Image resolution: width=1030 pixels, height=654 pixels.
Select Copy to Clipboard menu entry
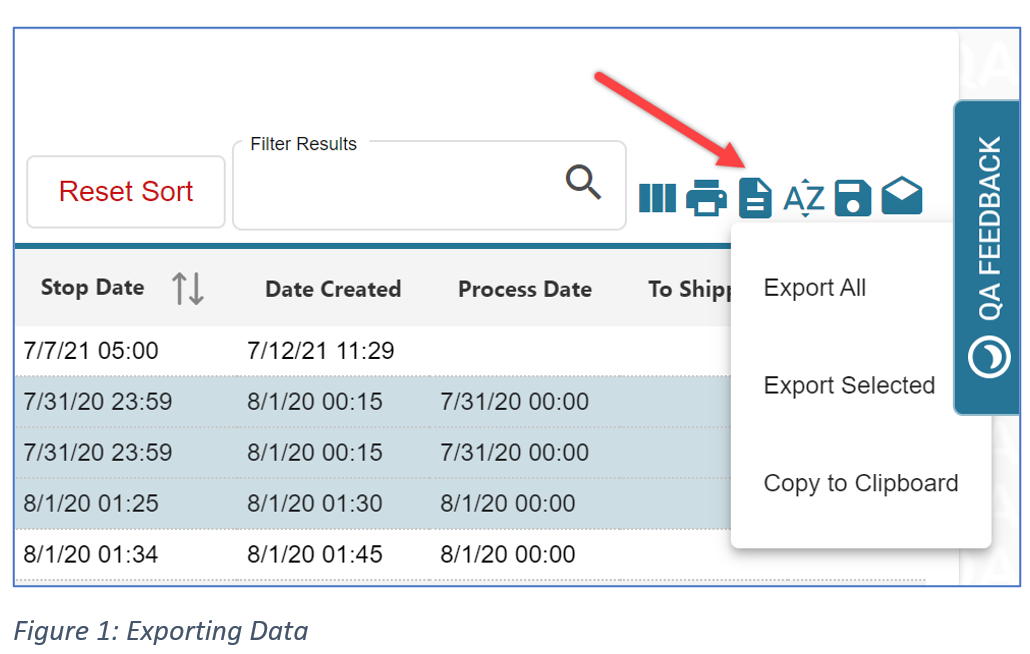pyautogui.click(x=860, y=483)
